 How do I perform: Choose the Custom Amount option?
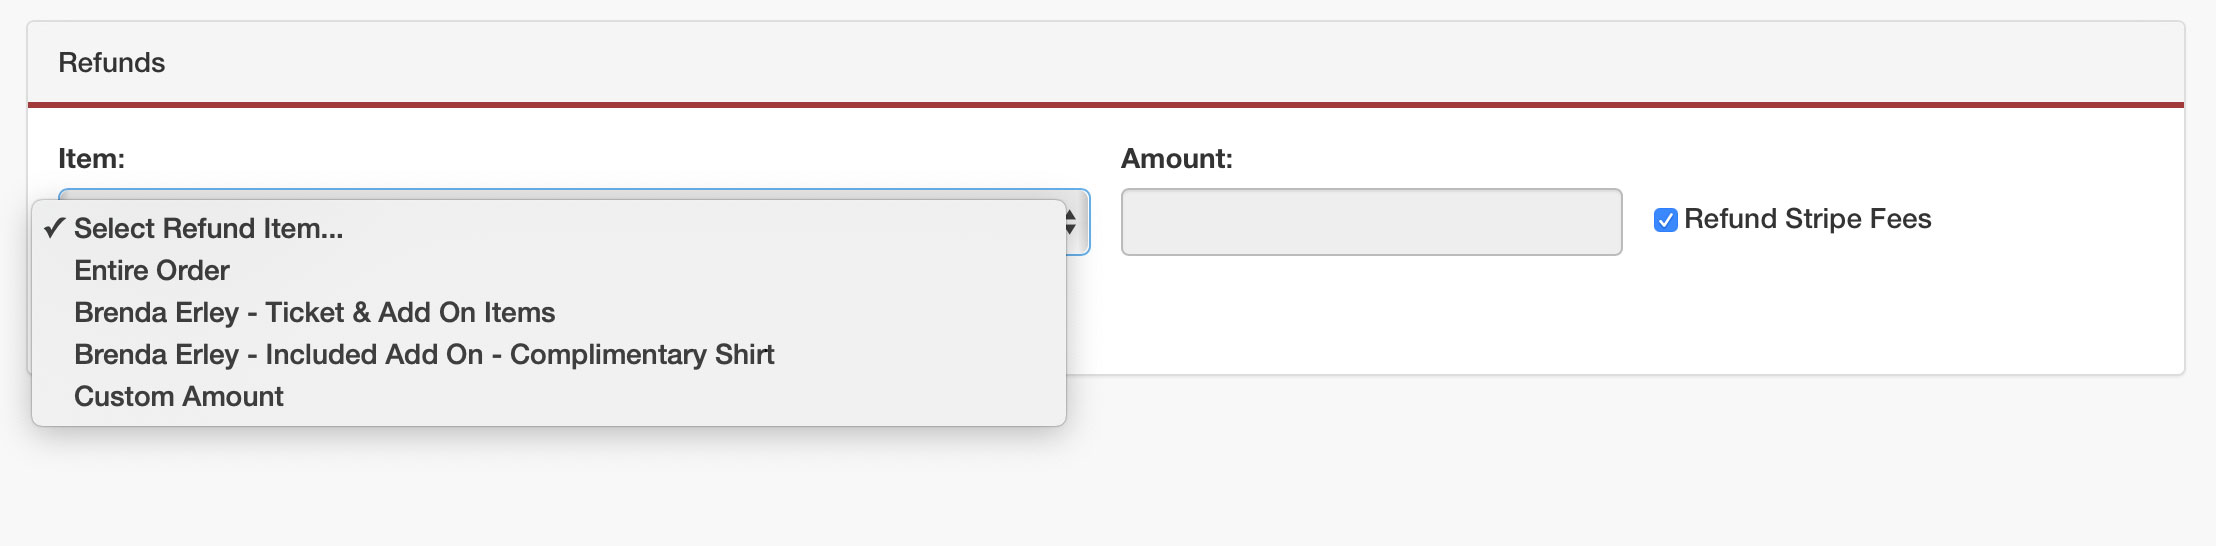[179, 397]
